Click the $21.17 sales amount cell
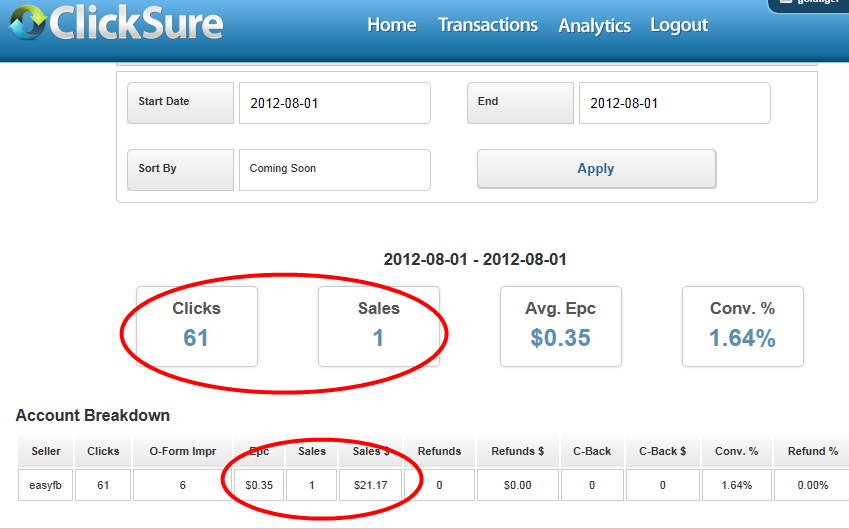This screenshot has height=529, width=849. (371, 485)
